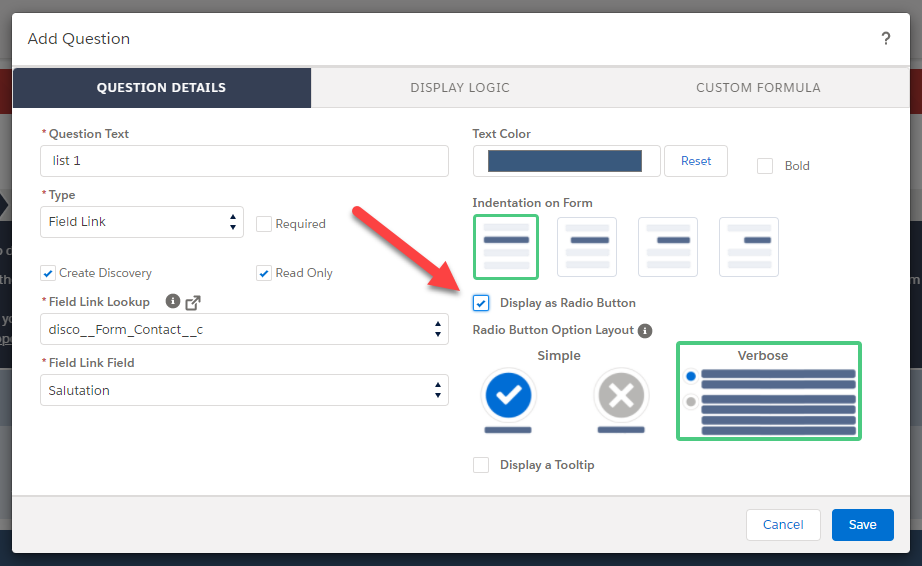Toggle the Required checkbox
Viewport: 922px width, 566px height.
[264, 224]
